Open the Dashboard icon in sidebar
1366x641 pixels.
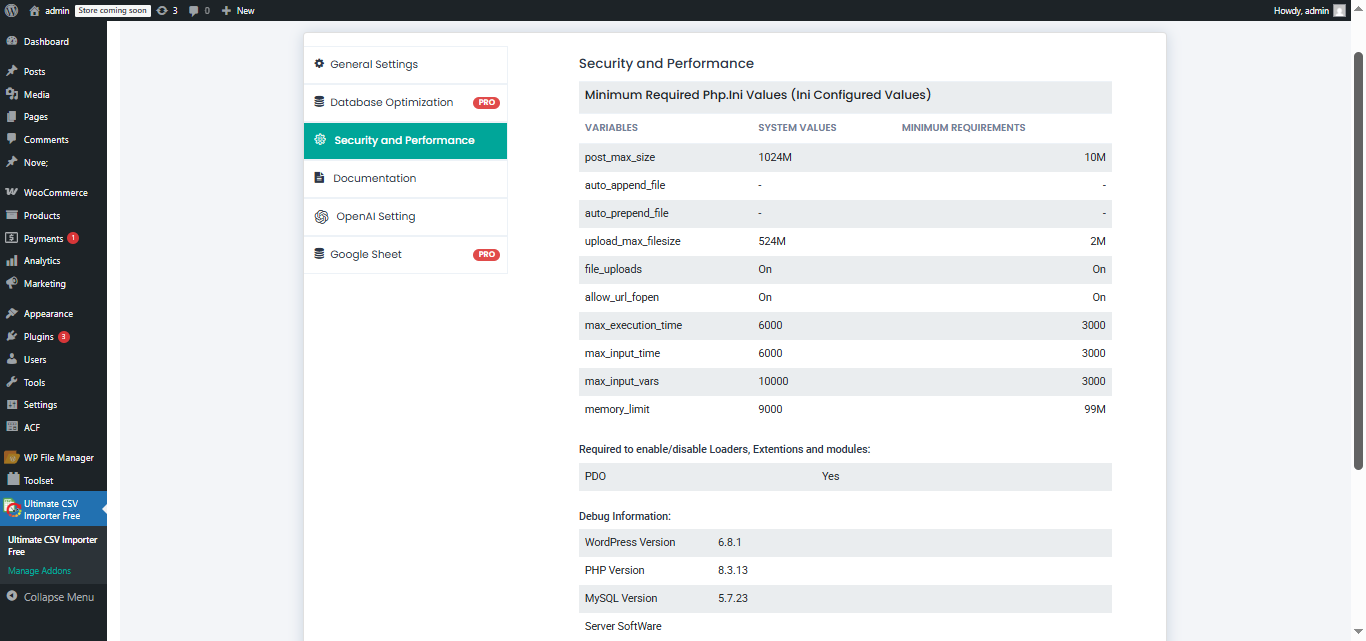(x=14, y=41)
